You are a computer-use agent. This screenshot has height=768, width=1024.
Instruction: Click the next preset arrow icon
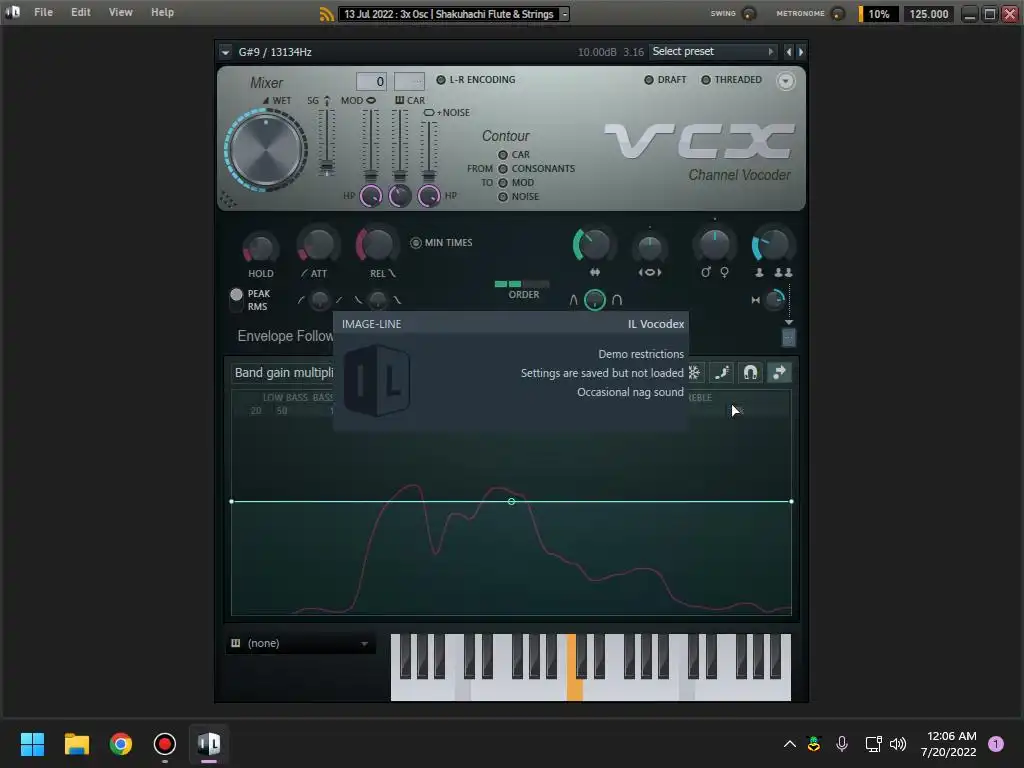801,52
